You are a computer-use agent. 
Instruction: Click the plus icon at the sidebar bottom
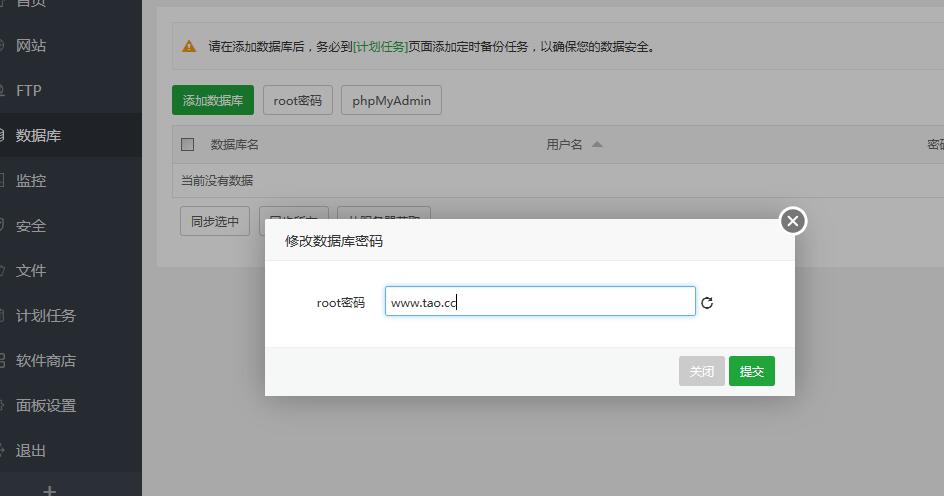point(49,490)
